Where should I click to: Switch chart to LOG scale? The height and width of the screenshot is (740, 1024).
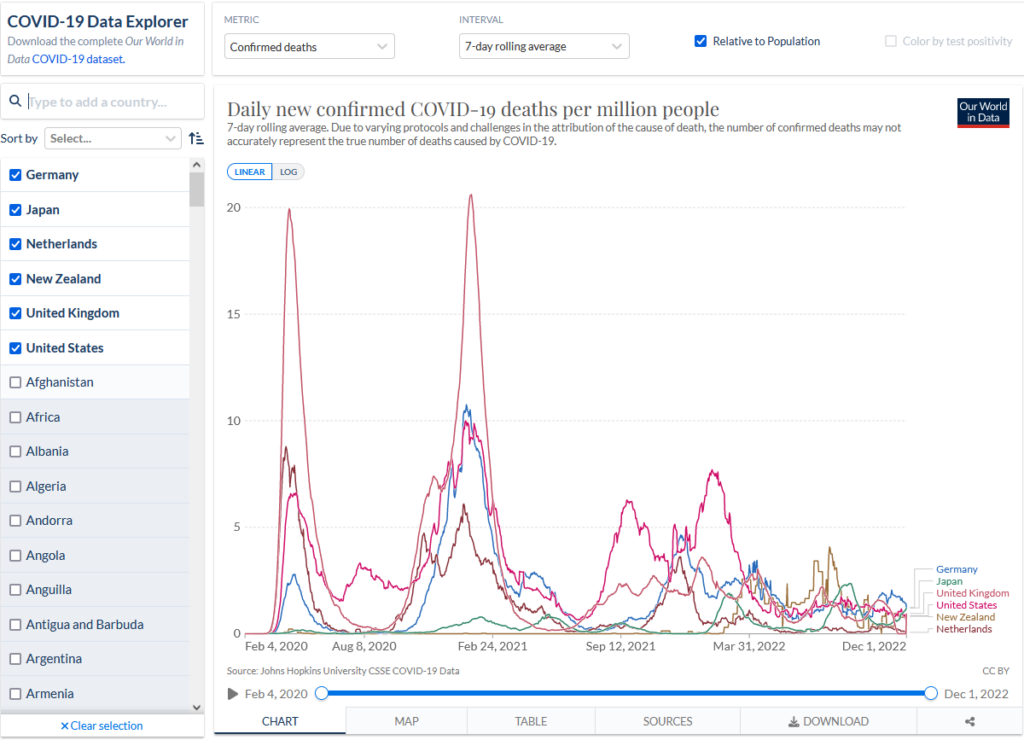[x=288, y=172]
